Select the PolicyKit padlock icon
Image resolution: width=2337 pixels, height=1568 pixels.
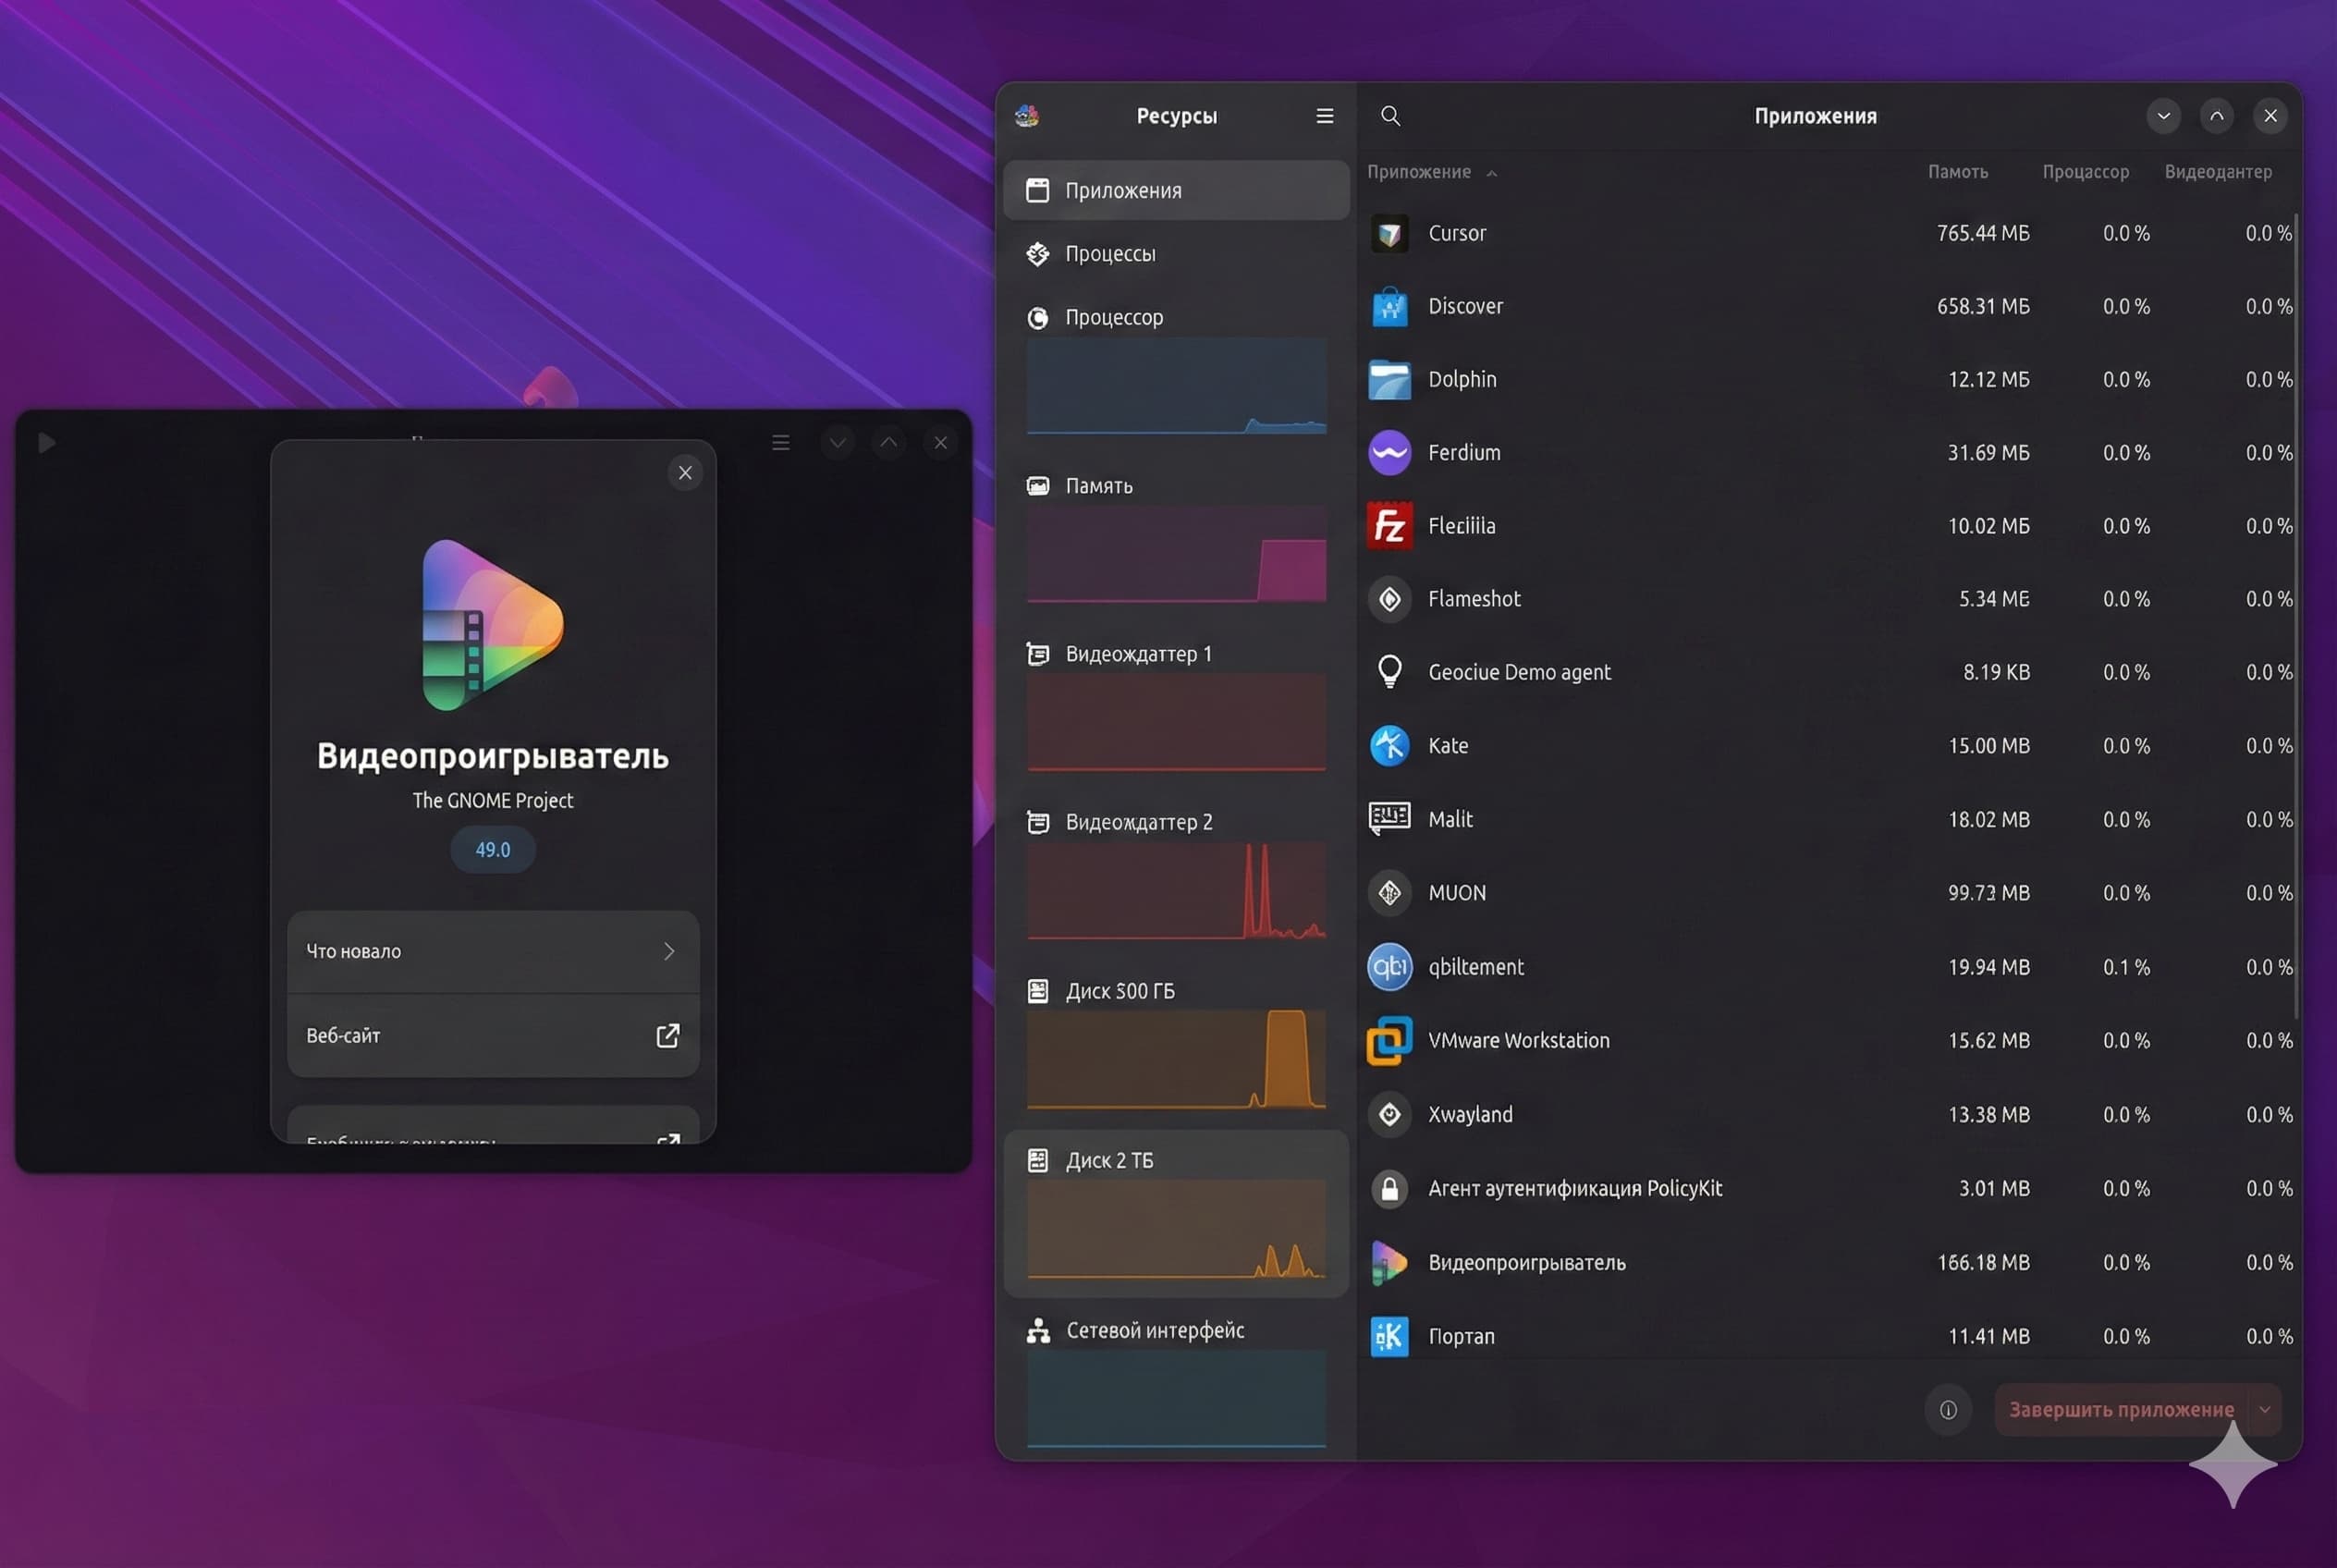click(1389, 1189)
